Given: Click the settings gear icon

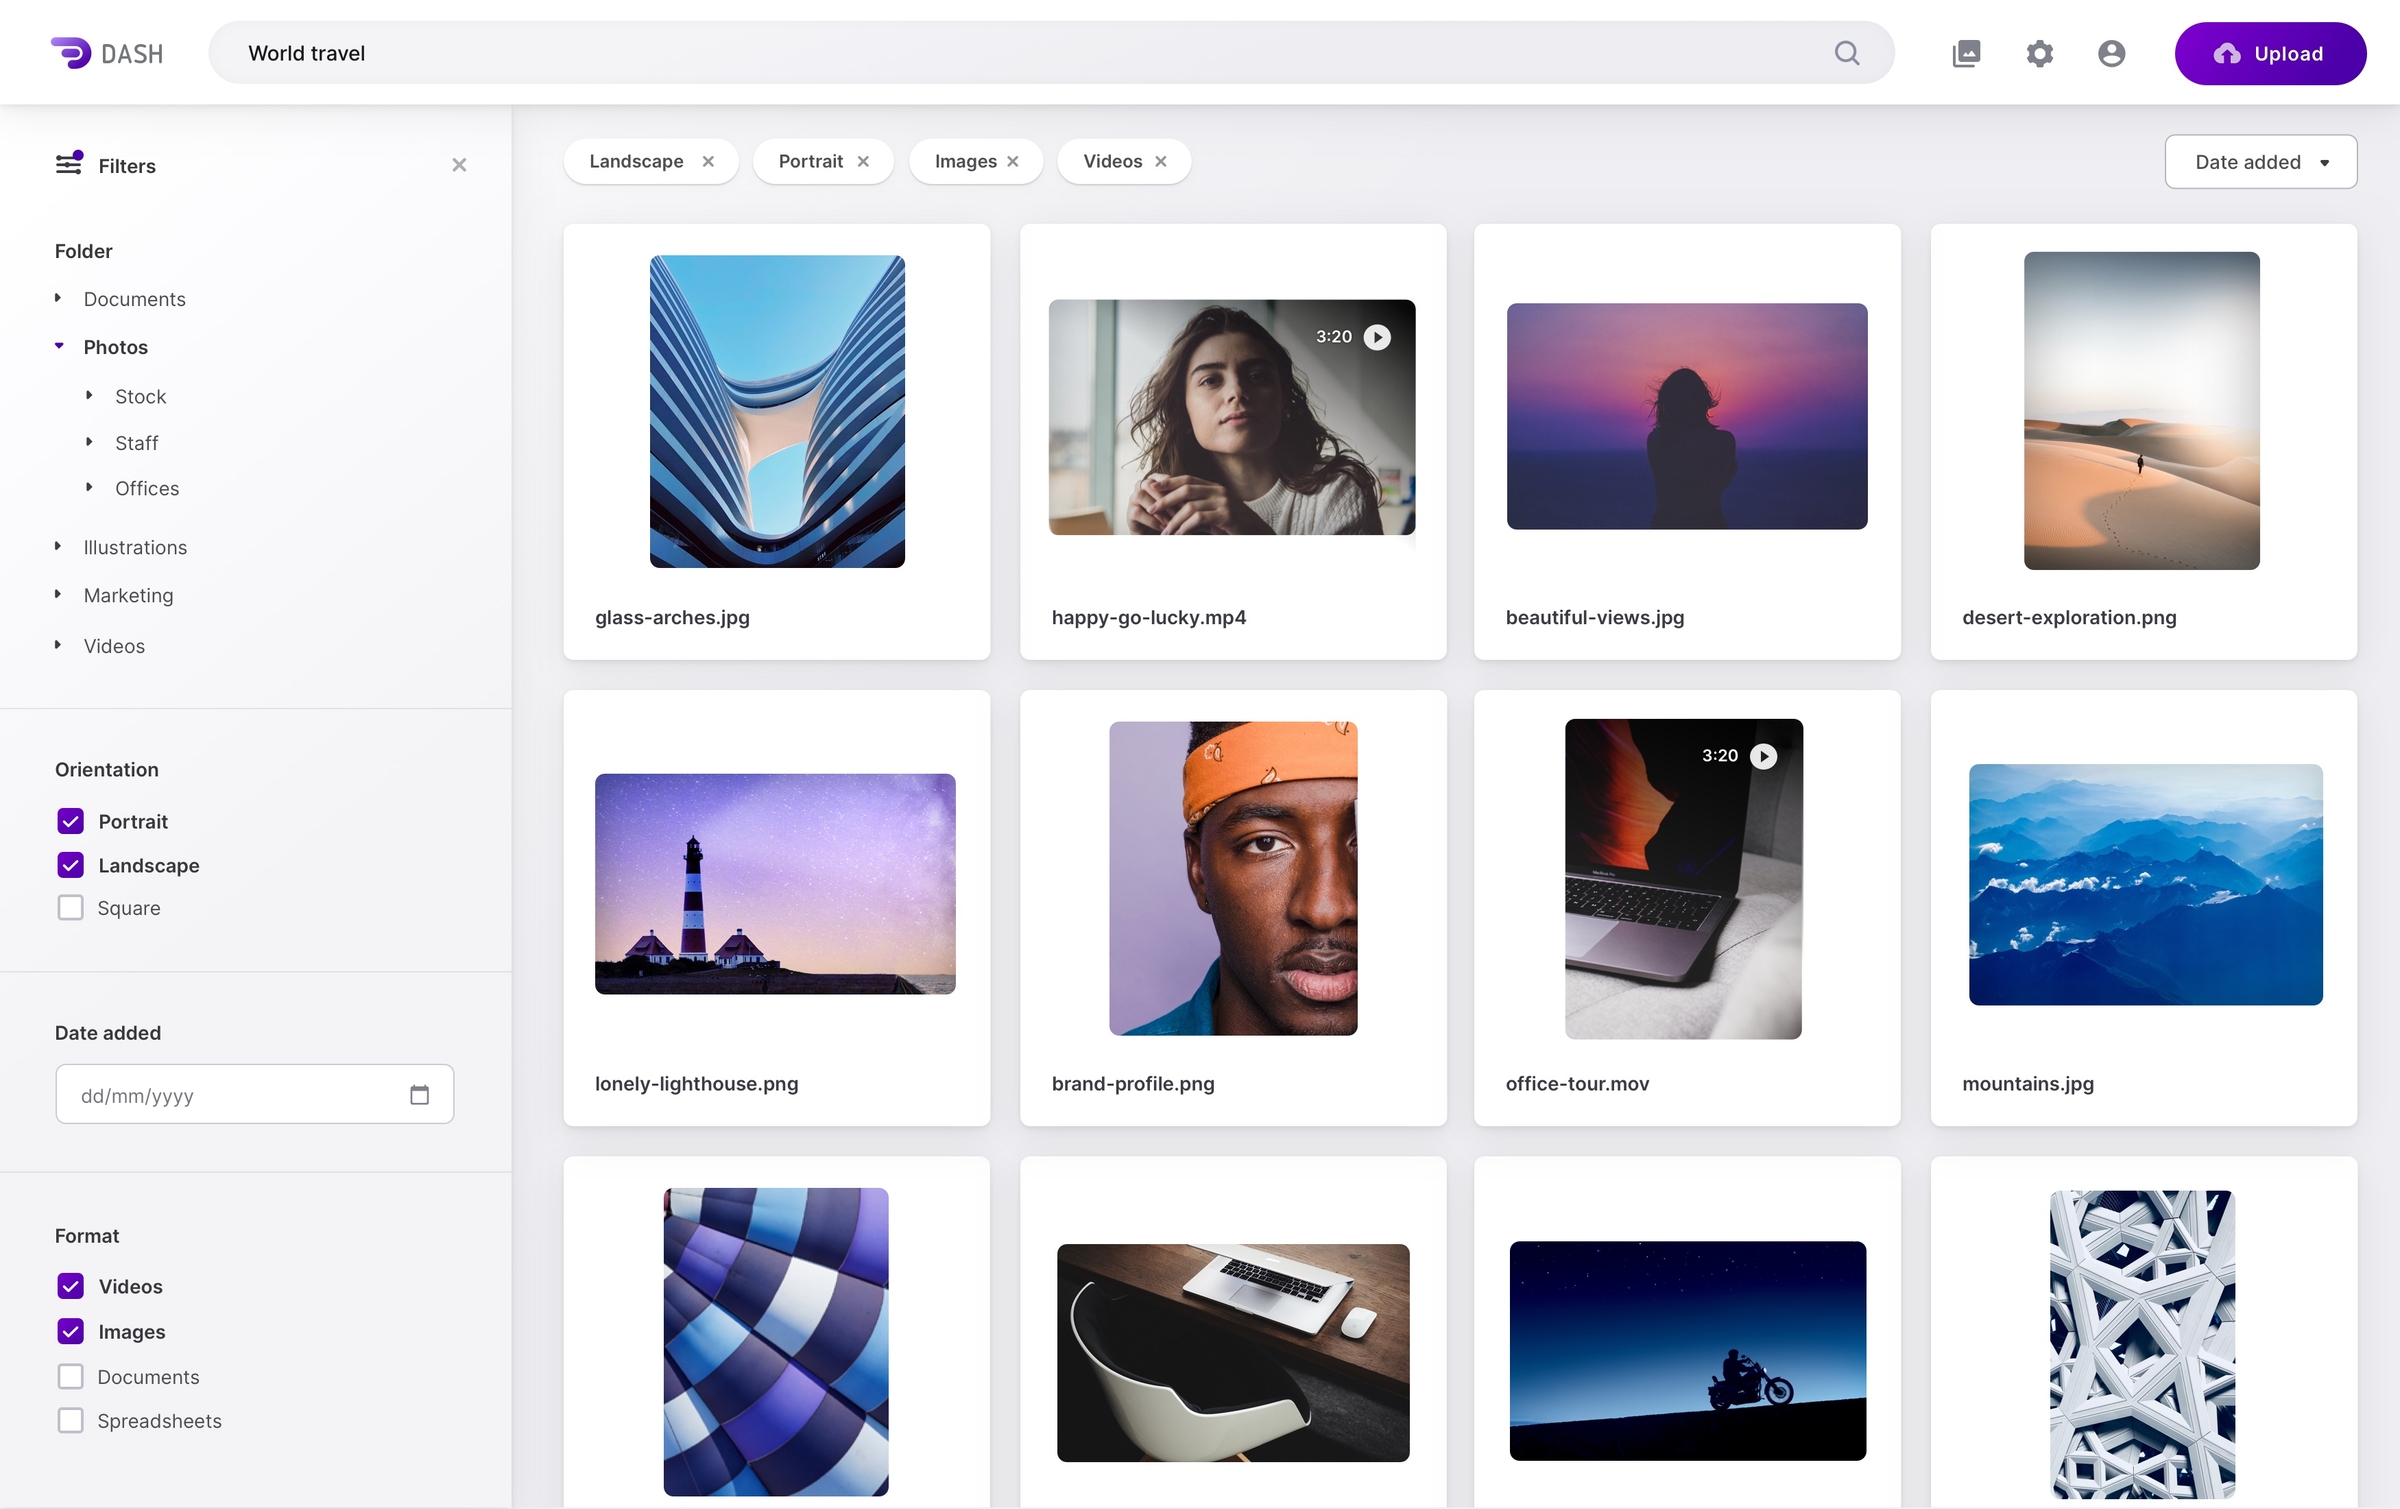Looking at the screenshot, I should point(2037,52).
